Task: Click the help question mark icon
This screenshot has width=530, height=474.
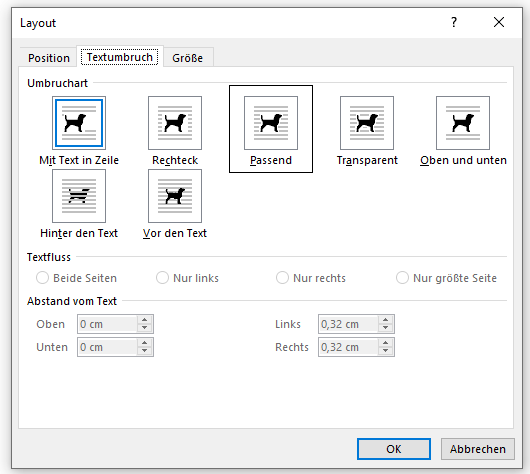Action: point(454,22)
